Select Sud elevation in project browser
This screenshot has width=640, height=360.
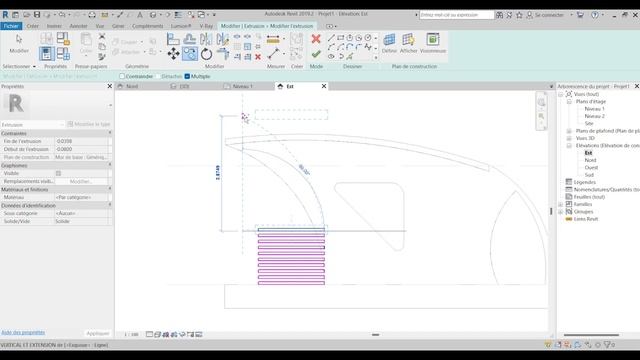point(589,175)
